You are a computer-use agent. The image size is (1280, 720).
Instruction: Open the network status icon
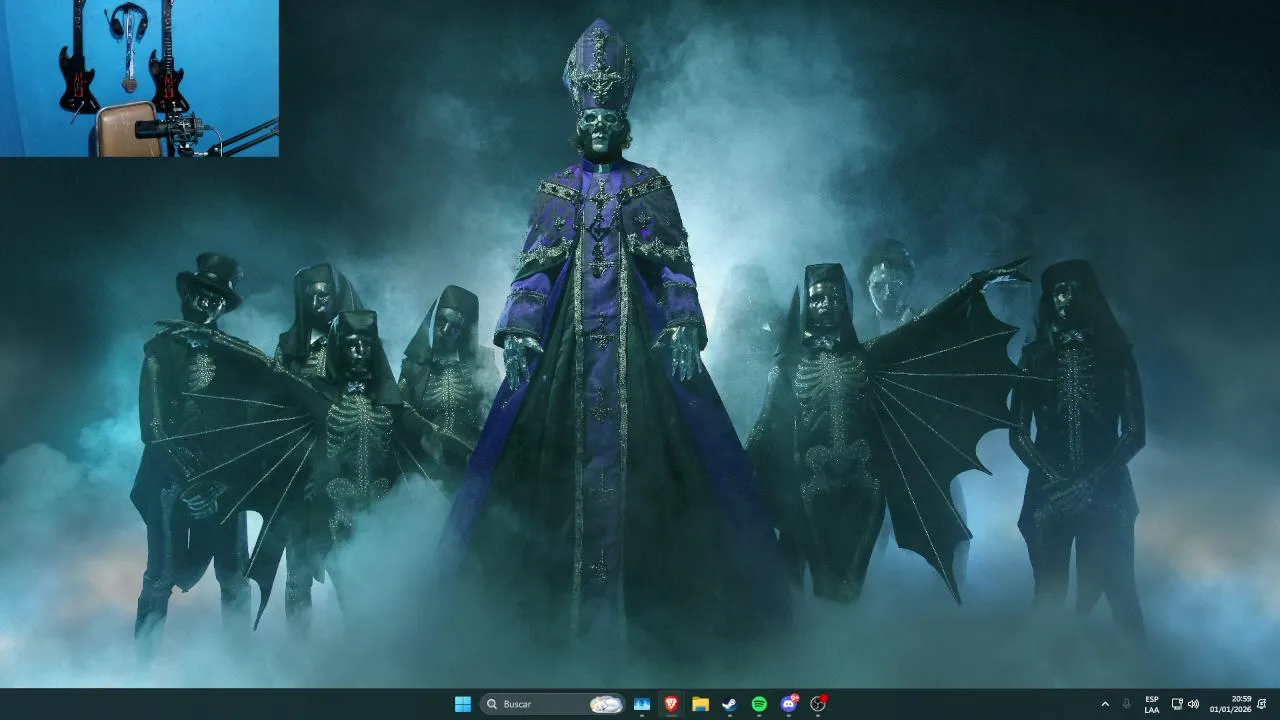[x=1177, y=704]
